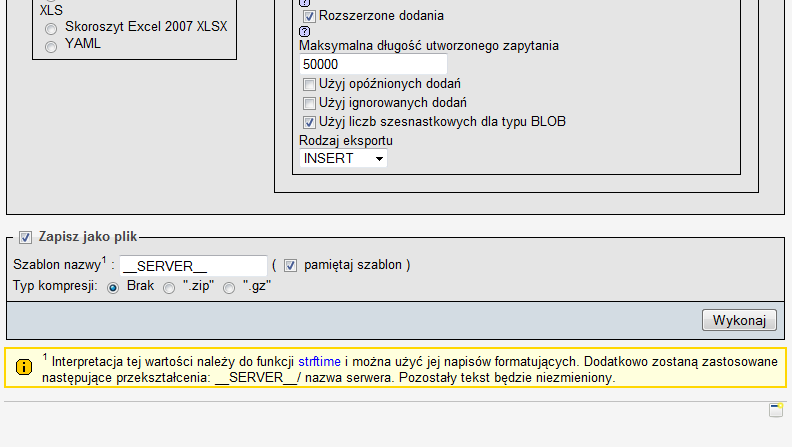Toggle Rozszerzone dodania checkbox

point(309,16)
